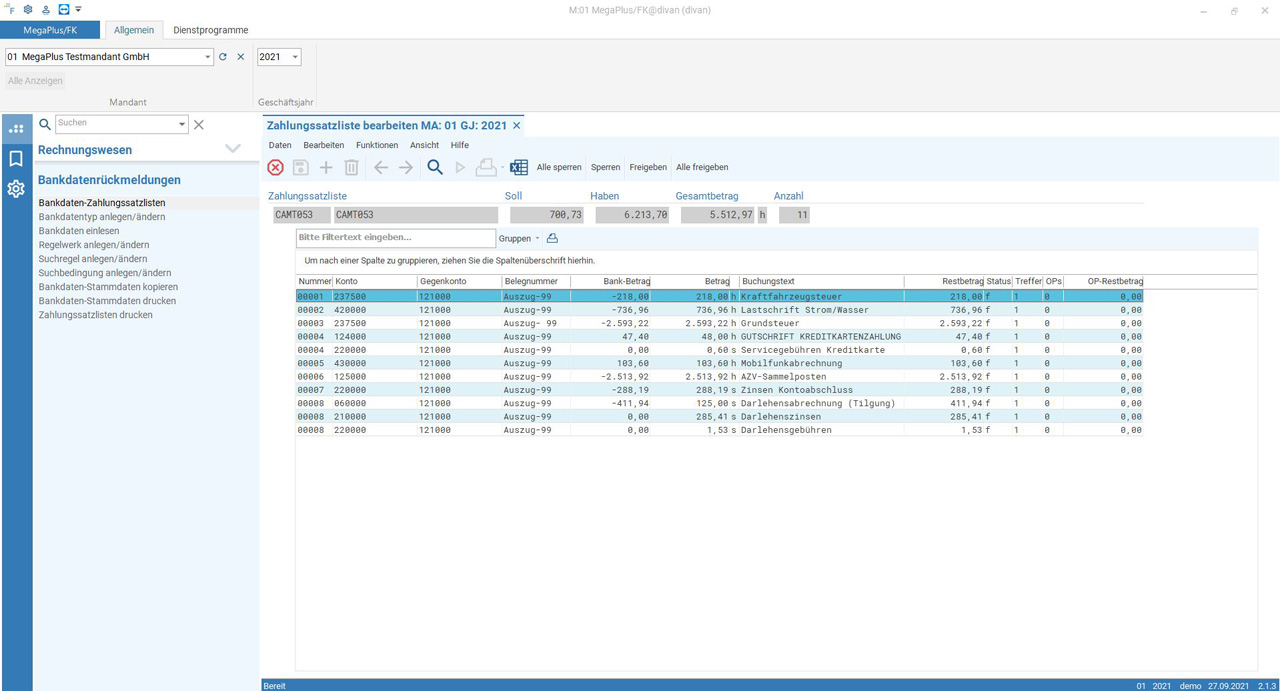Click the play triangle toolbar icon

pos(460,168)
